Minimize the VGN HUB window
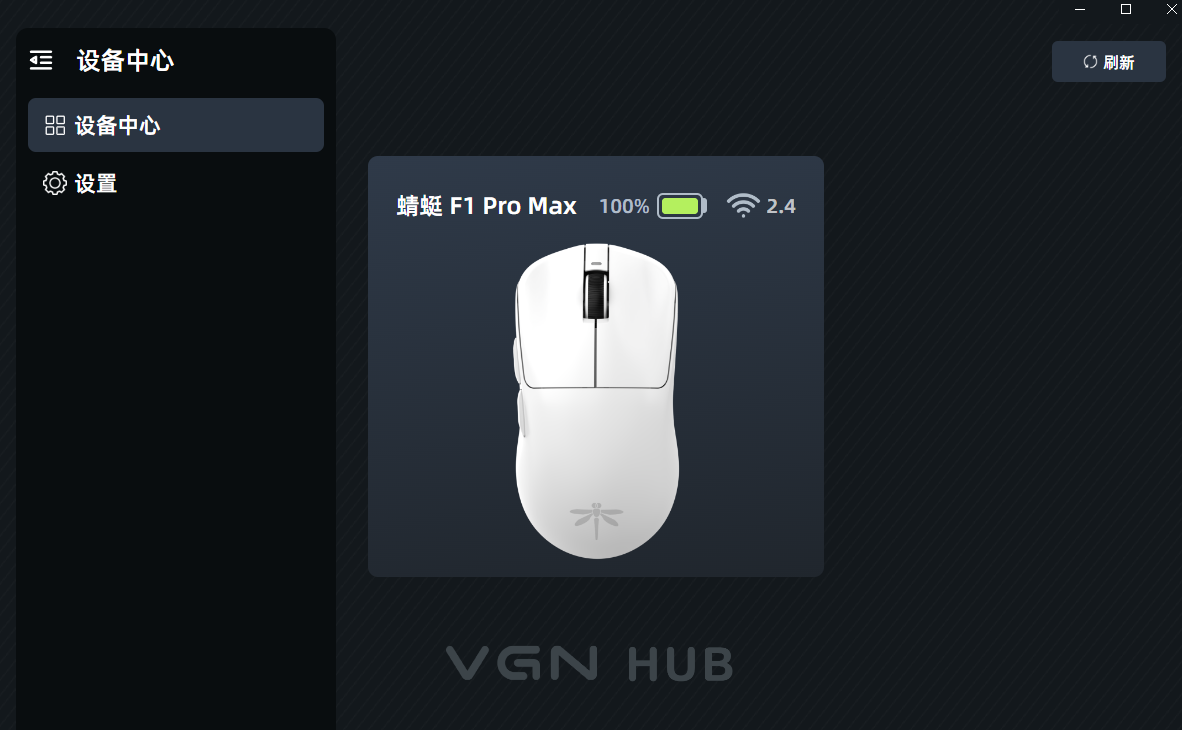The image size is (1182, 730). 1079,9
